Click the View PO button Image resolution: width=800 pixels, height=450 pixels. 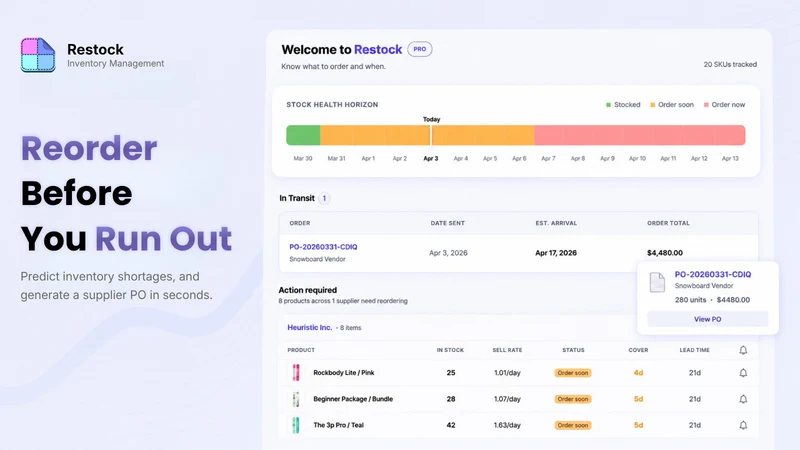[x=708, y=319]
